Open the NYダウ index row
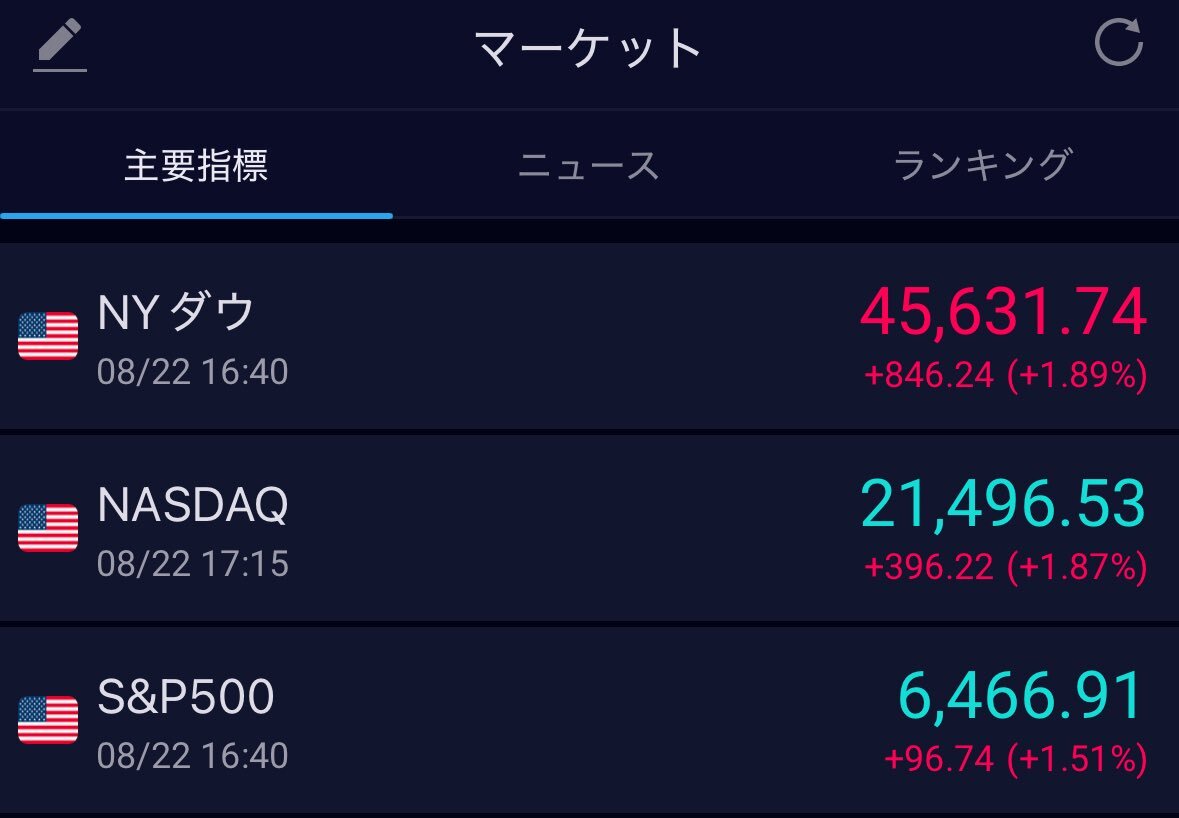 coord(590,336)
